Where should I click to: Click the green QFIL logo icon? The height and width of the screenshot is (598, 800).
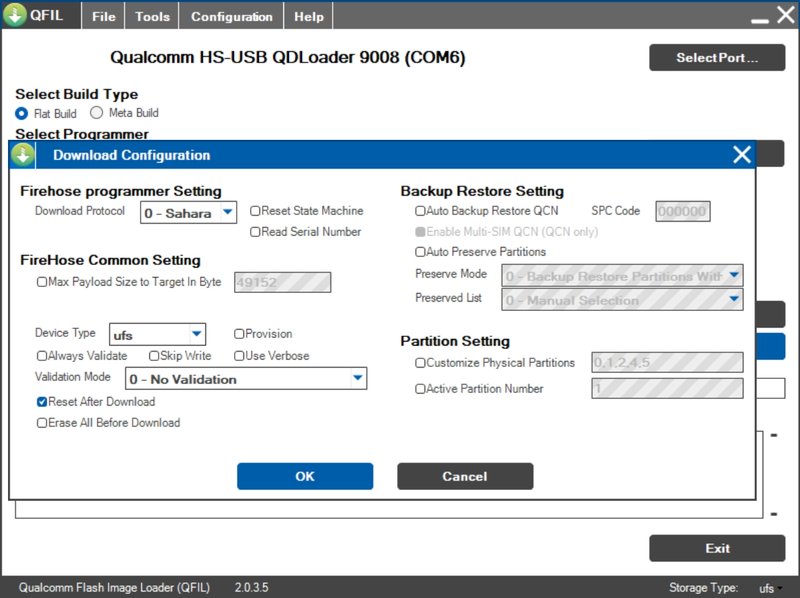14,15
